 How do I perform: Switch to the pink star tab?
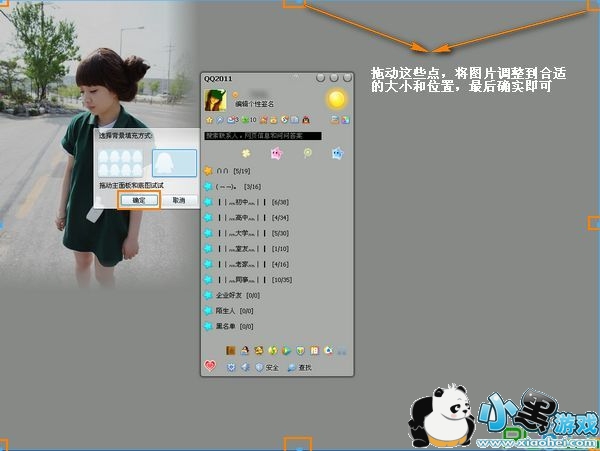[276, 153]
